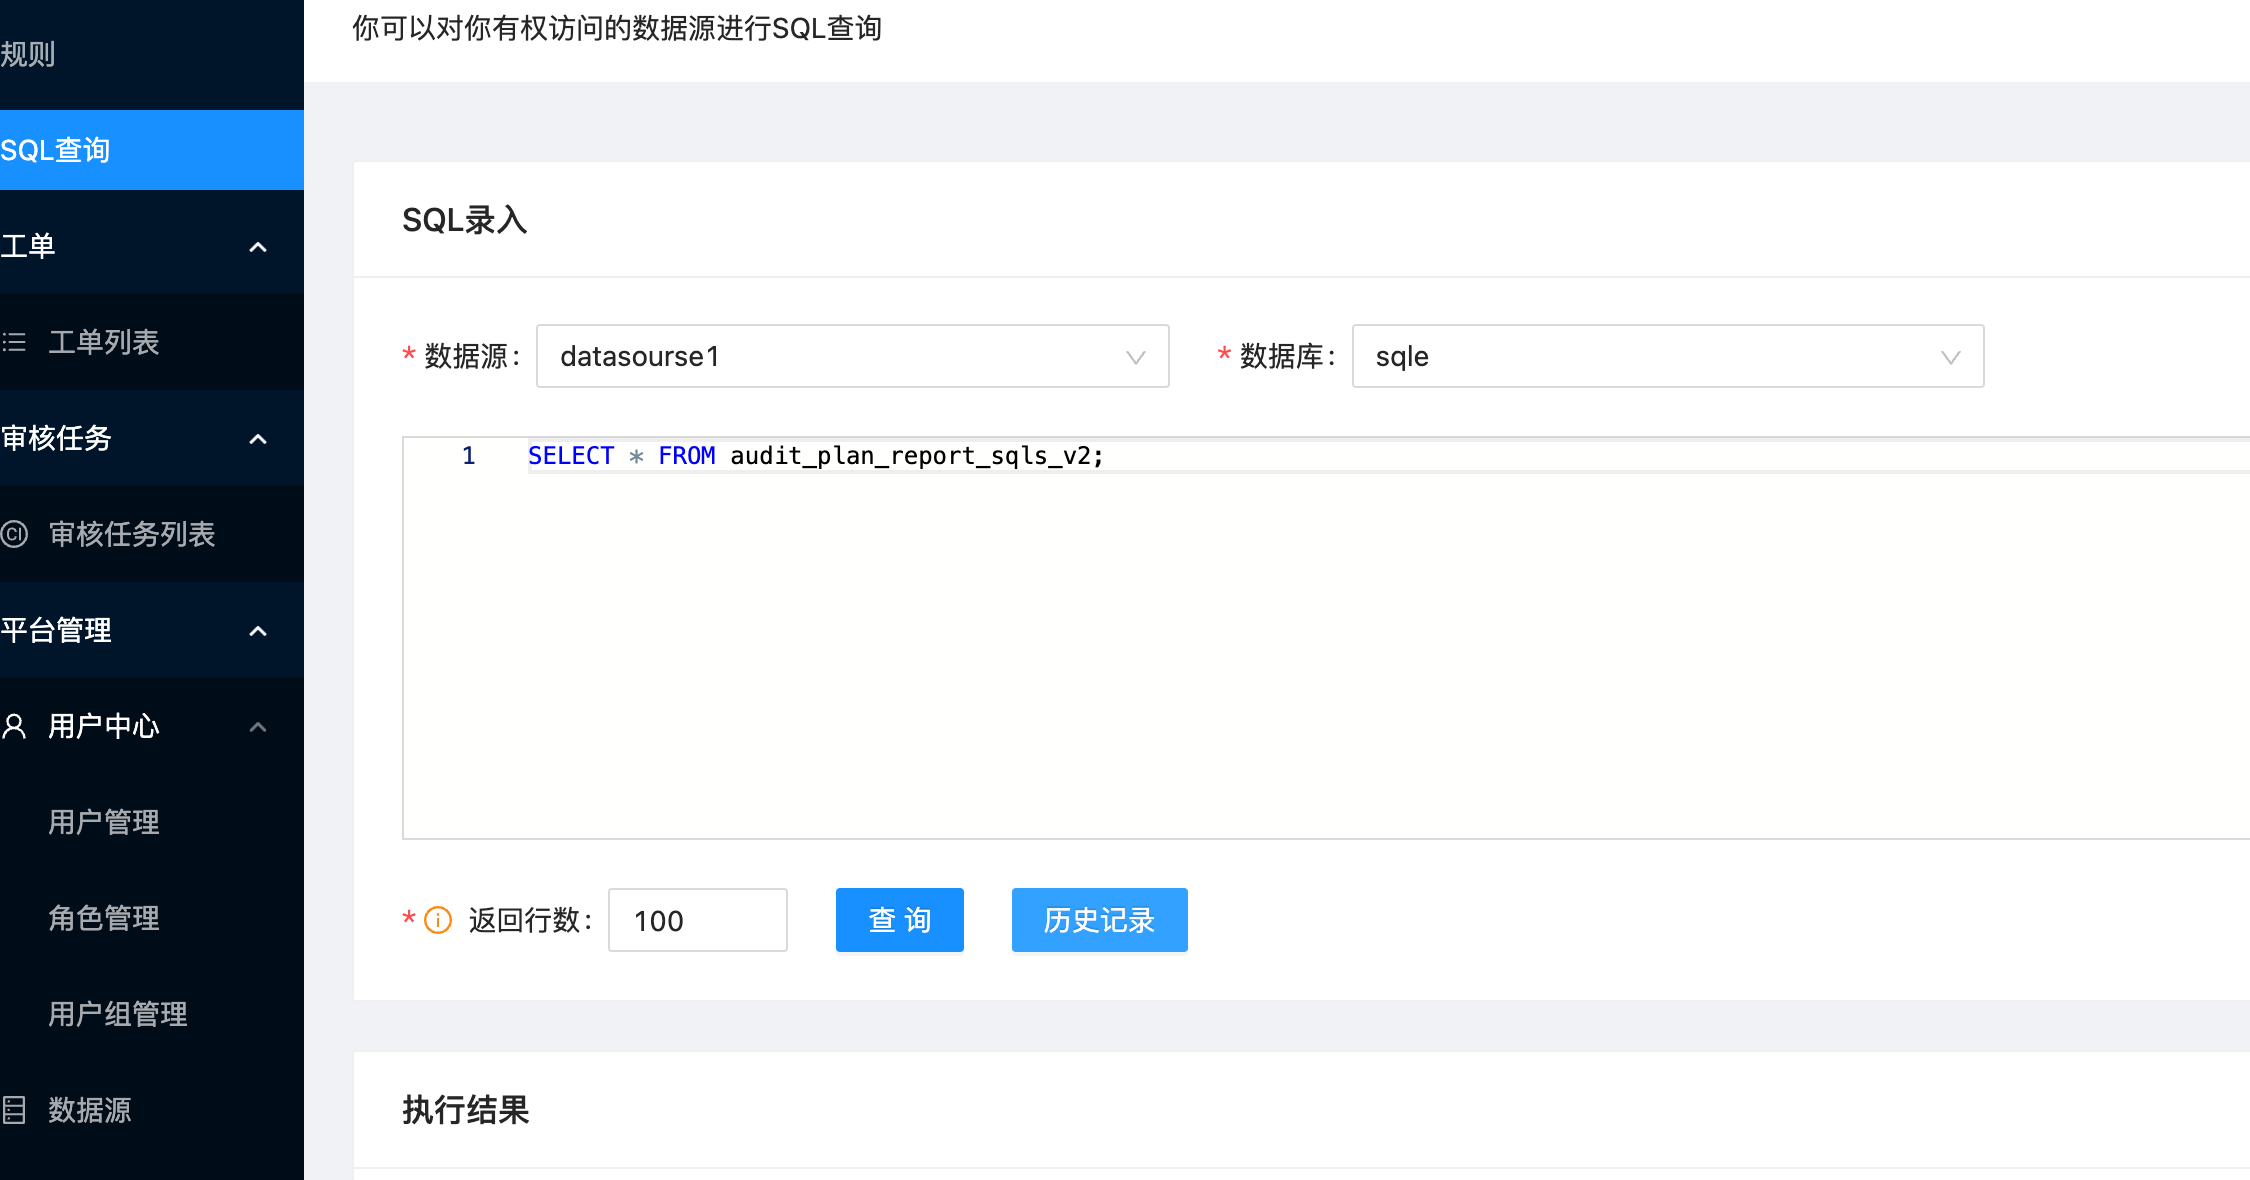Open the 数据库 dropdown showing sqle

click(x=1668, y=356)
